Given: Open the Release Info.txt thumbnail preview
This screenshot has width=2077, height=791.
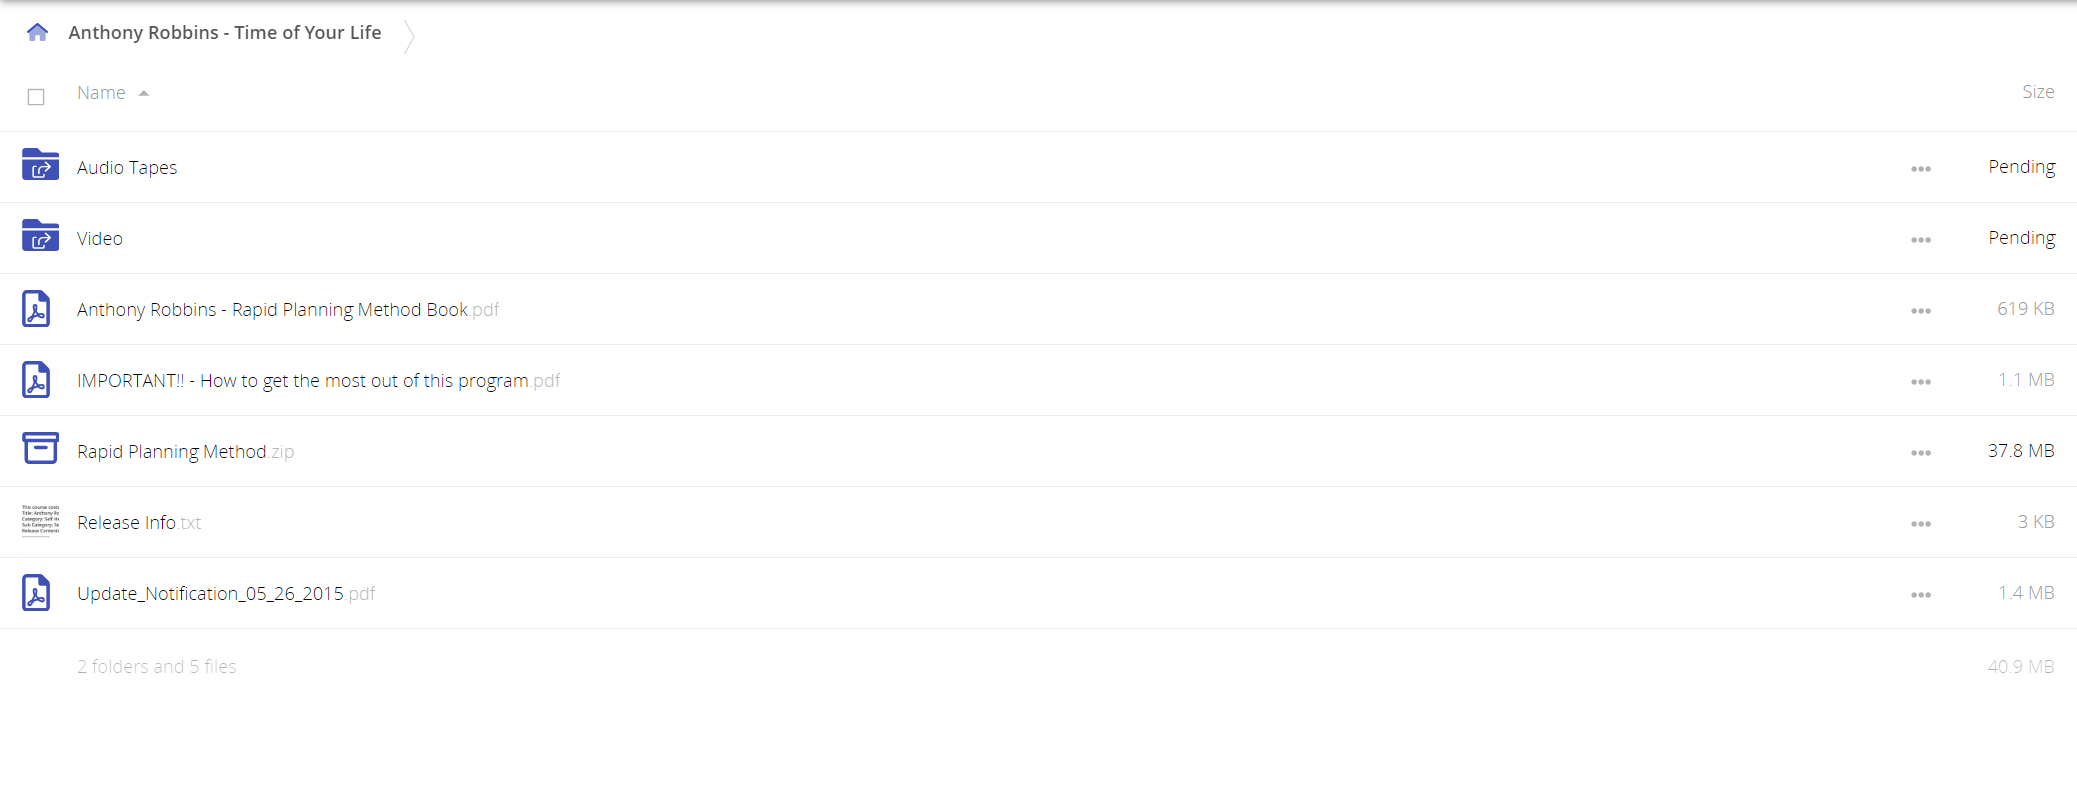Looking at the screenshot, I should (x=40, y=521).
